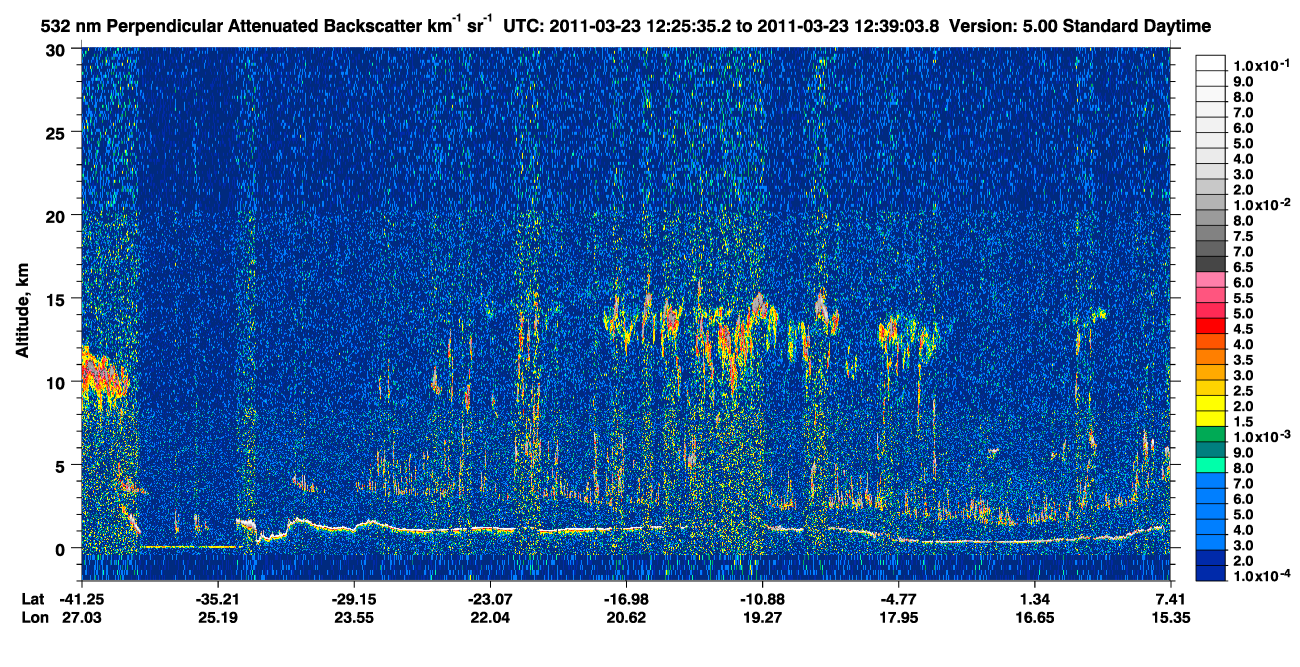Viewport: 1300px width, 667px height.
Task: Click the altitude tick label 10
Action: point(55,381)
